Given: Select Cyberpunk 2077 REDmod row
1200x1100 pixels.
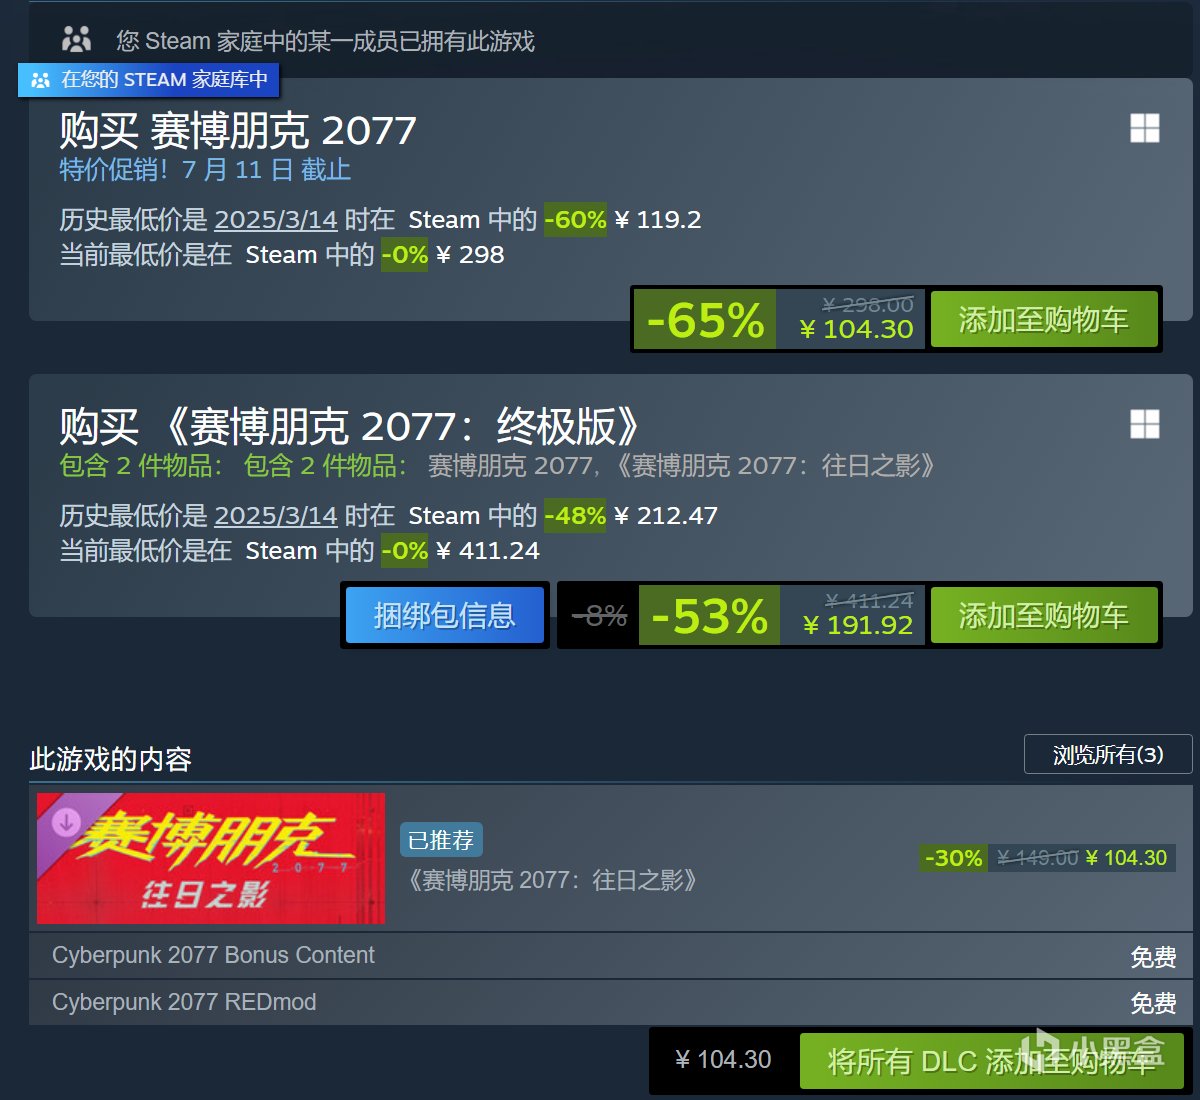Looking at the screenshot, I should click(x=610, y=1002).
